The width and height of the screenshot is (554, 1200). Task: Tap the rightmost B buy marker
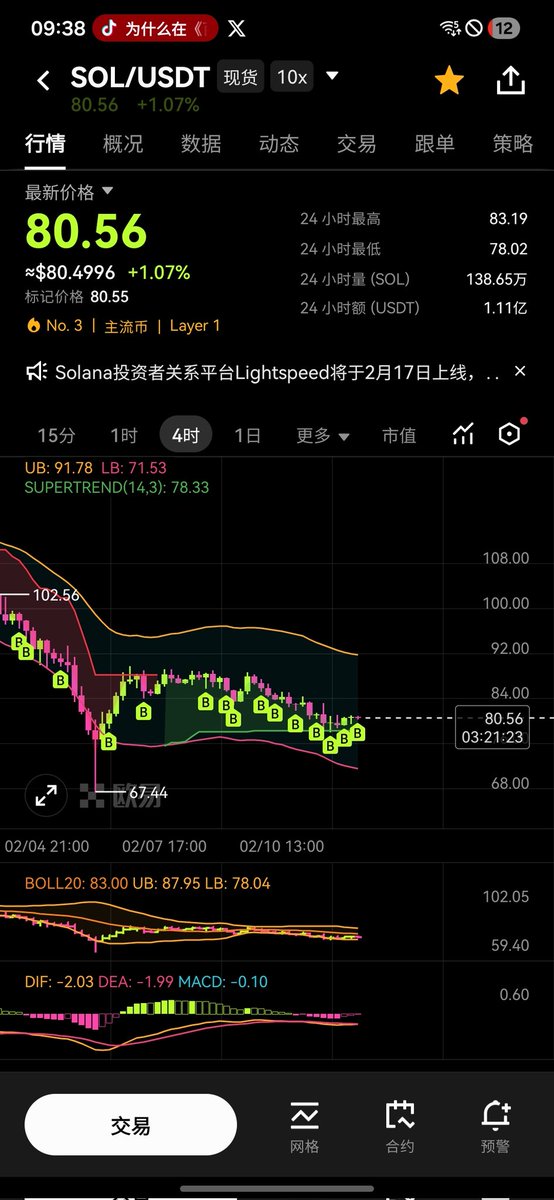click(357, 733)
